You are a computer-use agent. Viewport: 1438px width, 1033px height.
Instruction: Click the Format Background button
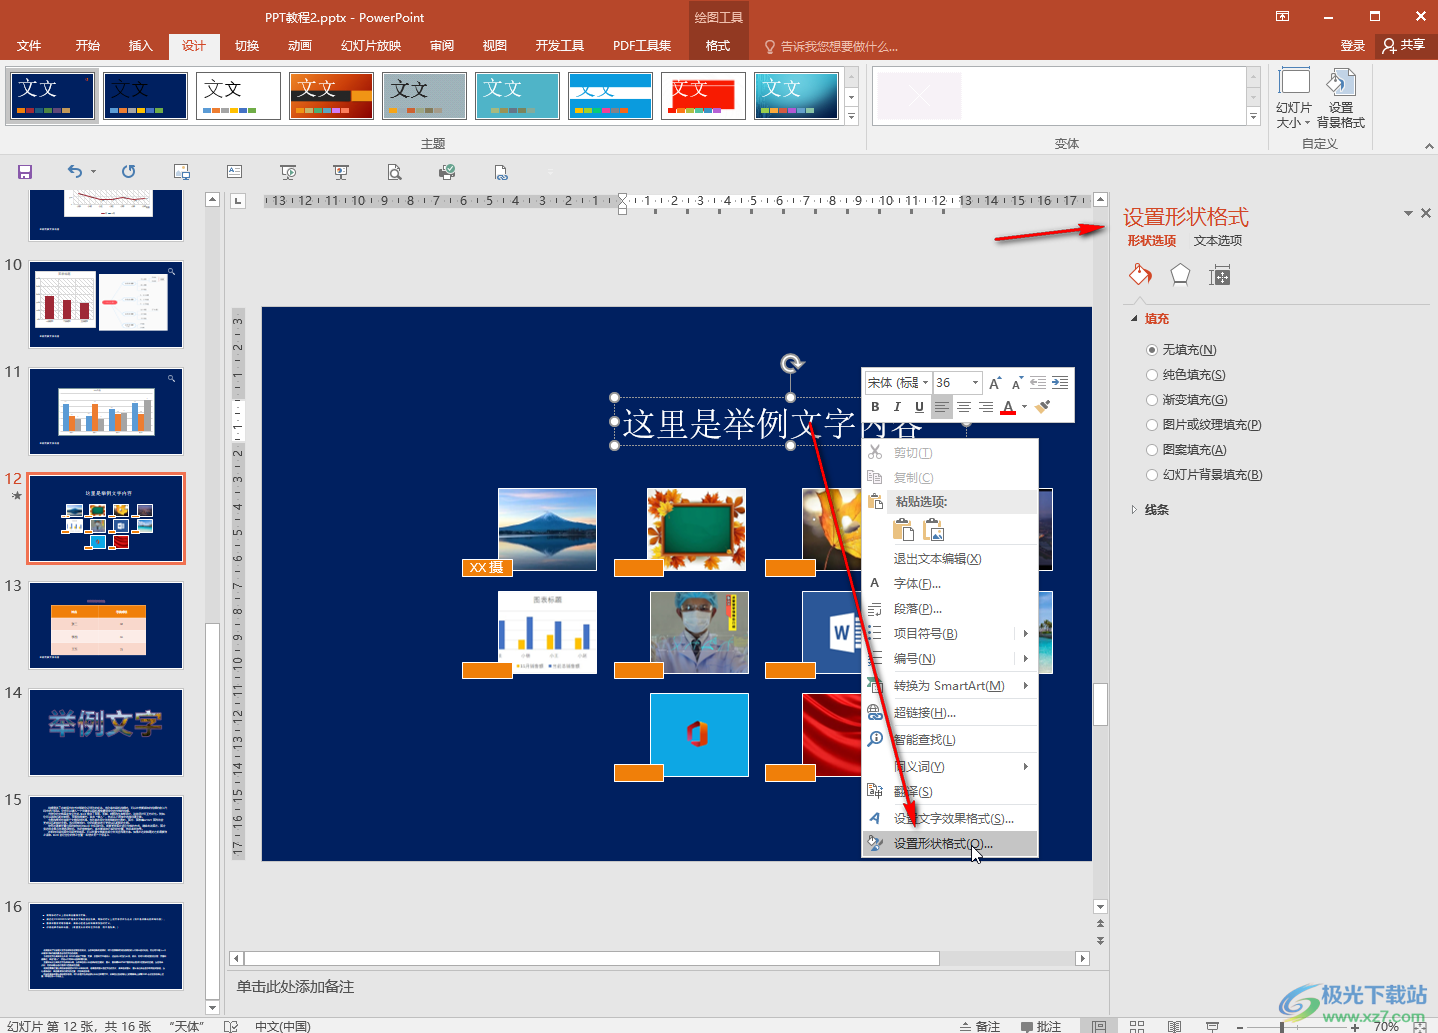point(1341,98)
